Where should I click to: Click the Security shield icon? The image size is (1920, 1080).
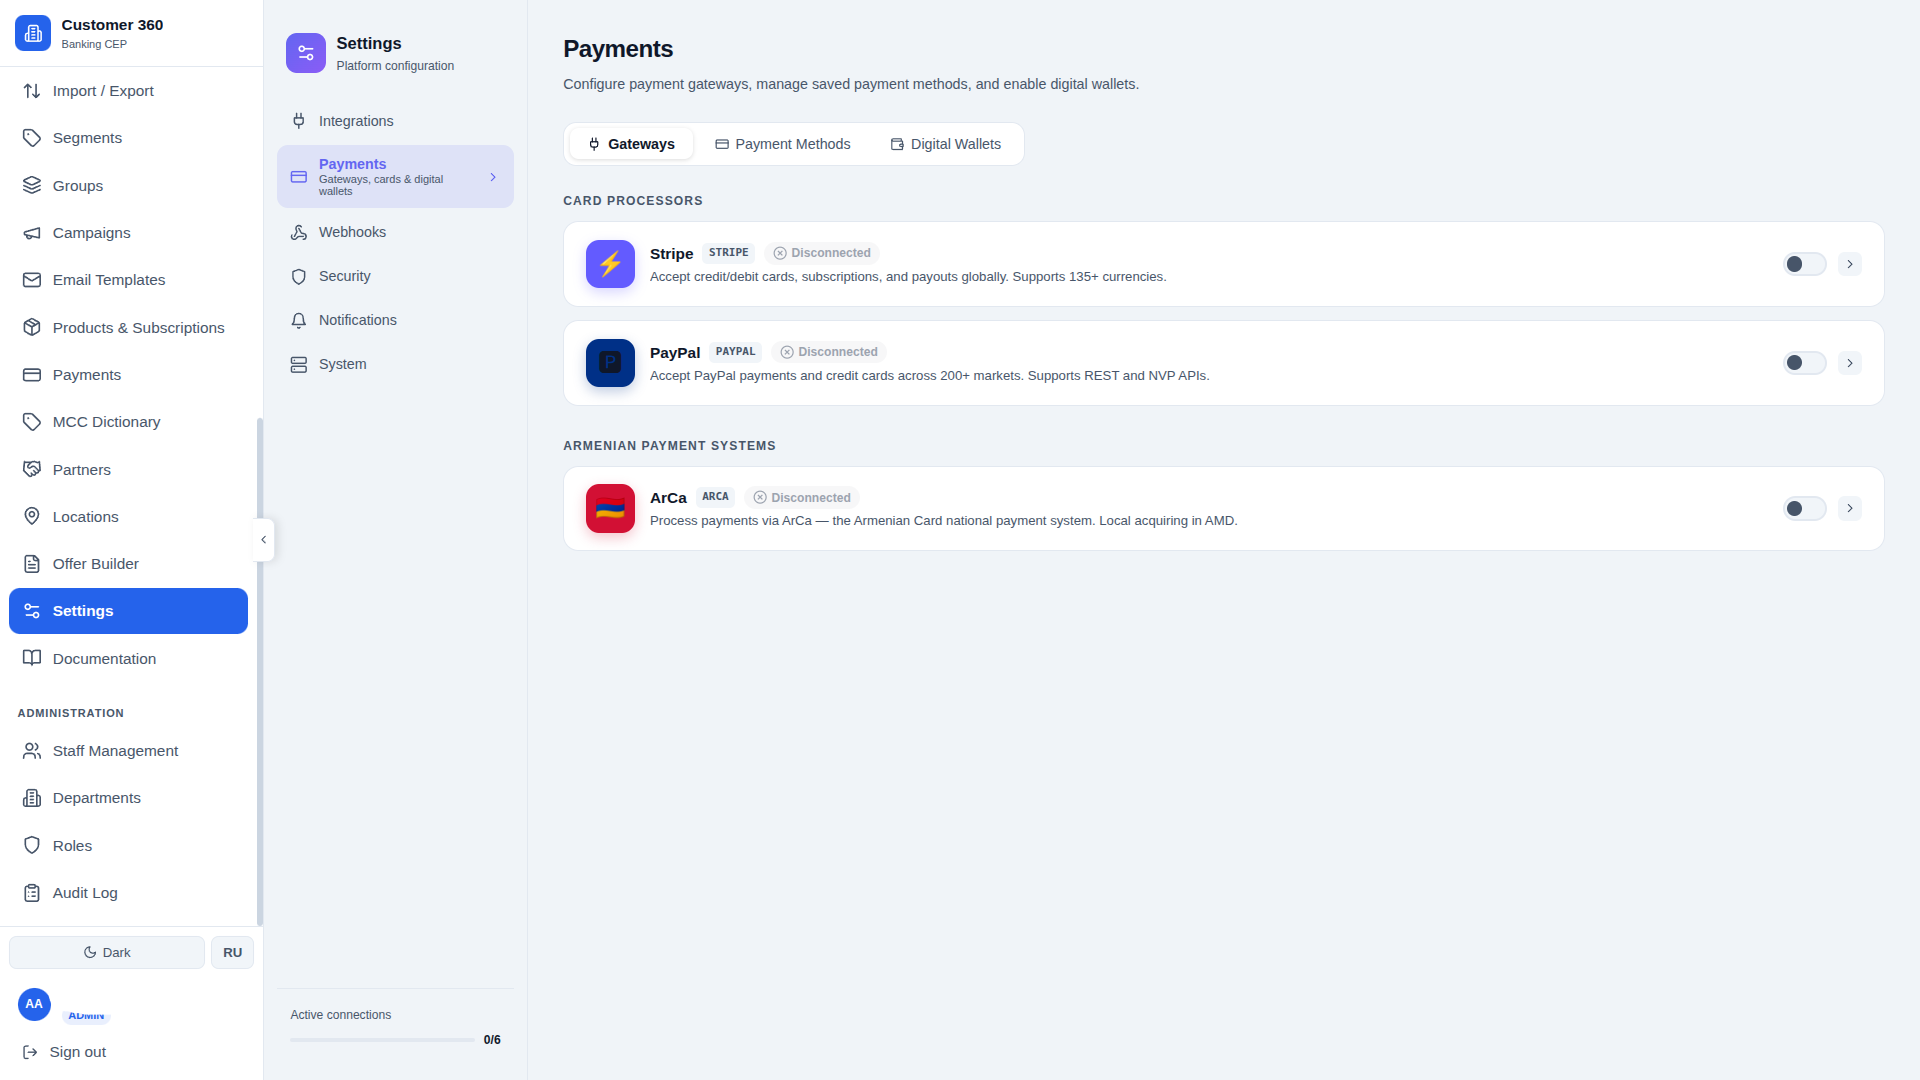click(299, 276)
